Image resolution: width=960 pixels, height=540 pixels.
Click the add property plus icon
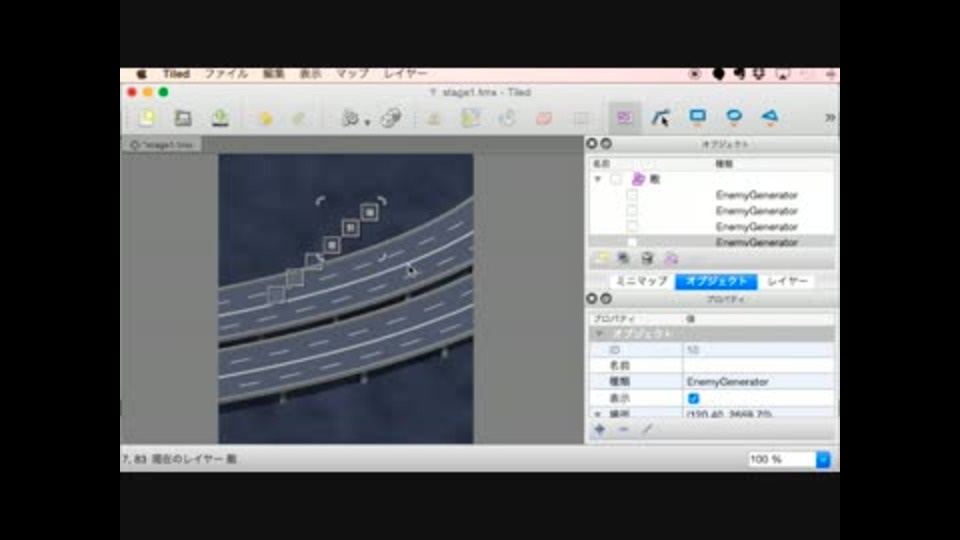coord(599,429)
